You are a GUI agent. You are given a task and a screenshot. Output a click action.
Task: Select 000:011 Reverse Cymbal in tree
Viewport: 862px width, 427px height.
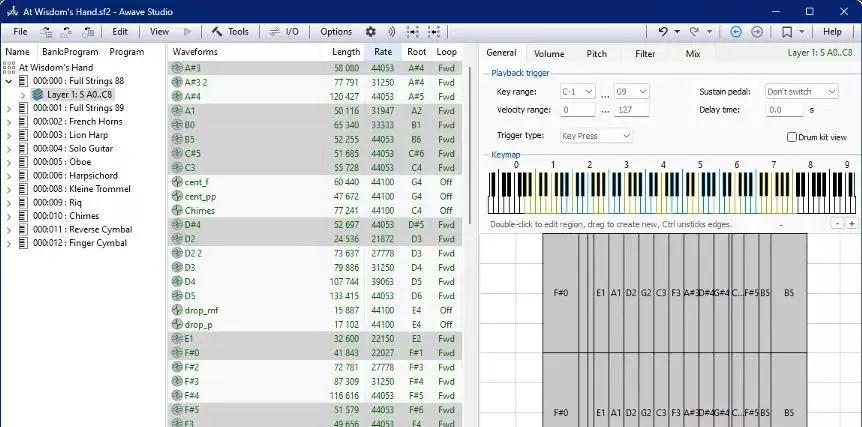coord(82,230)
